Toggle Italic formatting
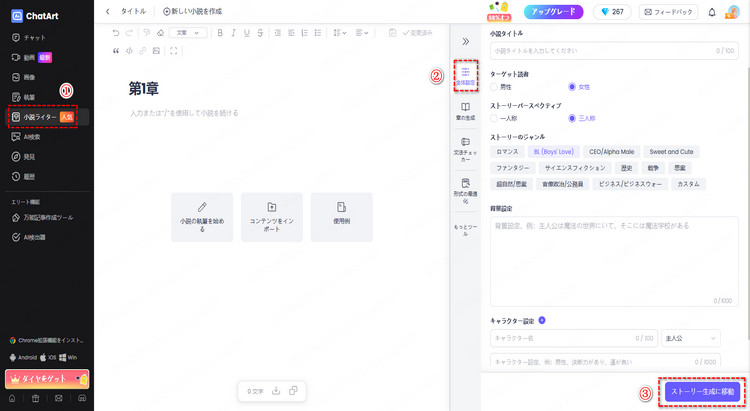The height and width of the screenshot is (411, 750). (x=233, y=33)
